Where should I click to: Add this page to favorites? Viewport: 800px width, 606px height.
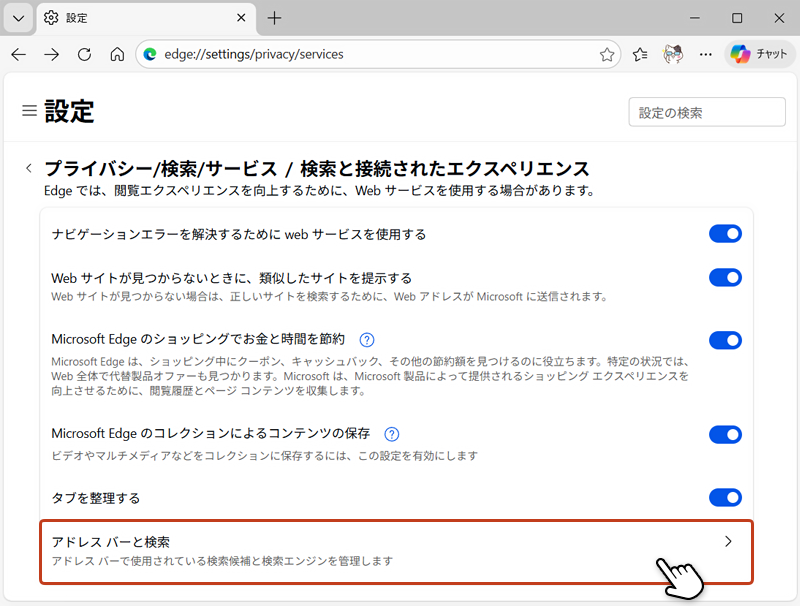(x=607, y=55)
